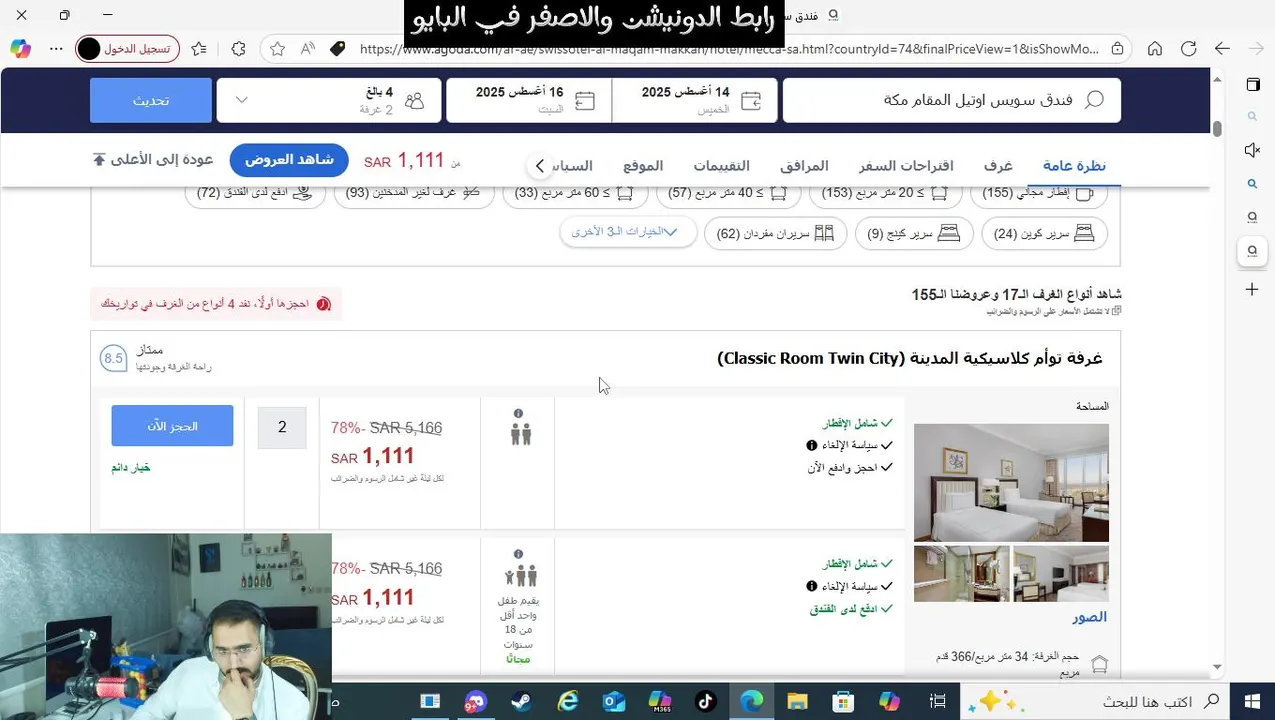Bookmark this page with star icon
The width and height of the screenshot is (1275, 720).
tap(277, 48)
